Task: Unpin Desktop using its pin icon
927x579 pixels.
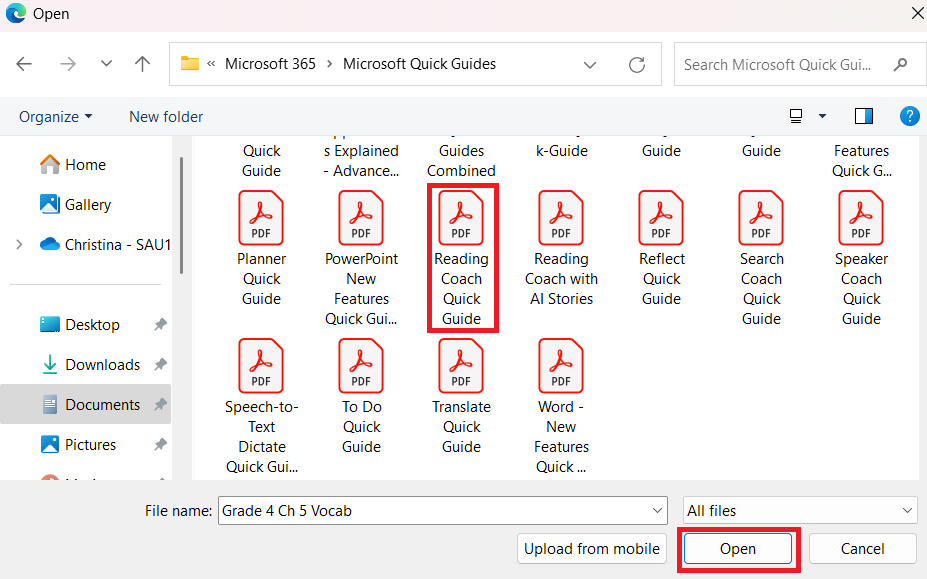Action: tap(160, 325)
